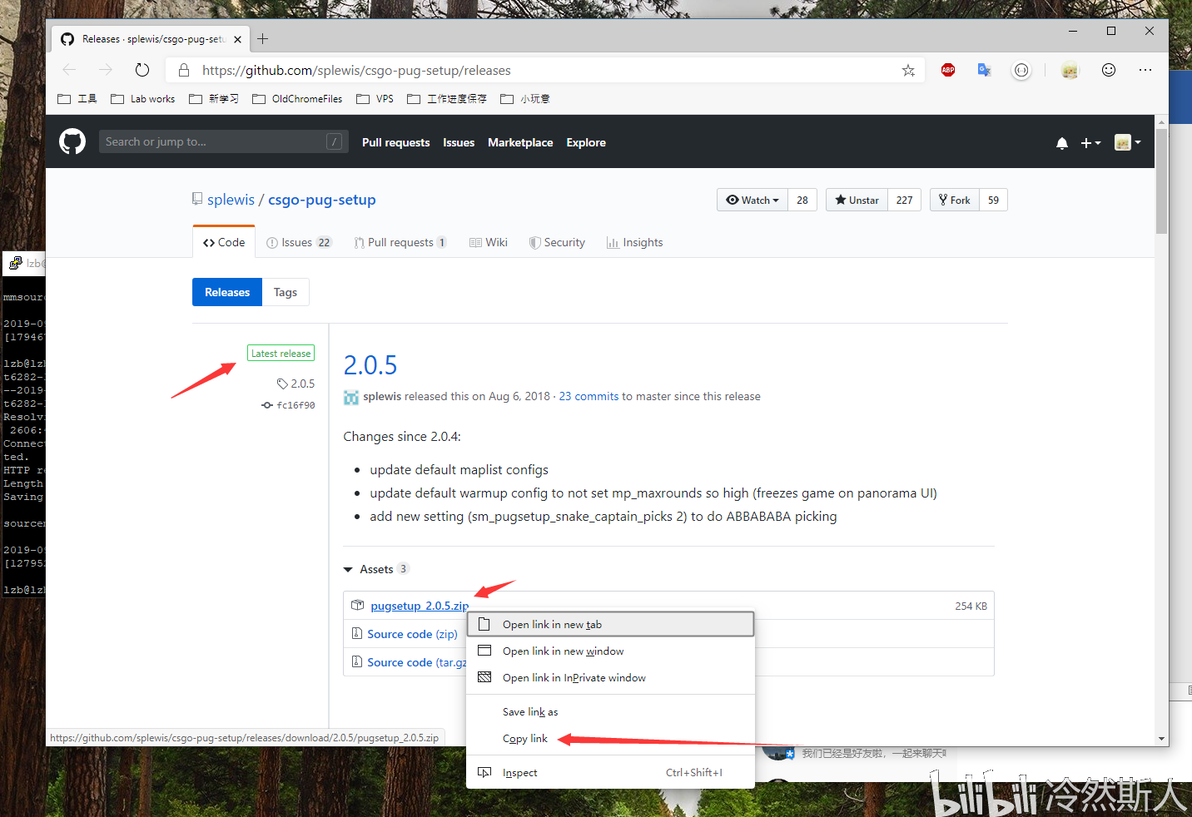This screenshot has width=1192, height=817.
Task: Open the 2.0.5 release title link
Action: [370, 366]
